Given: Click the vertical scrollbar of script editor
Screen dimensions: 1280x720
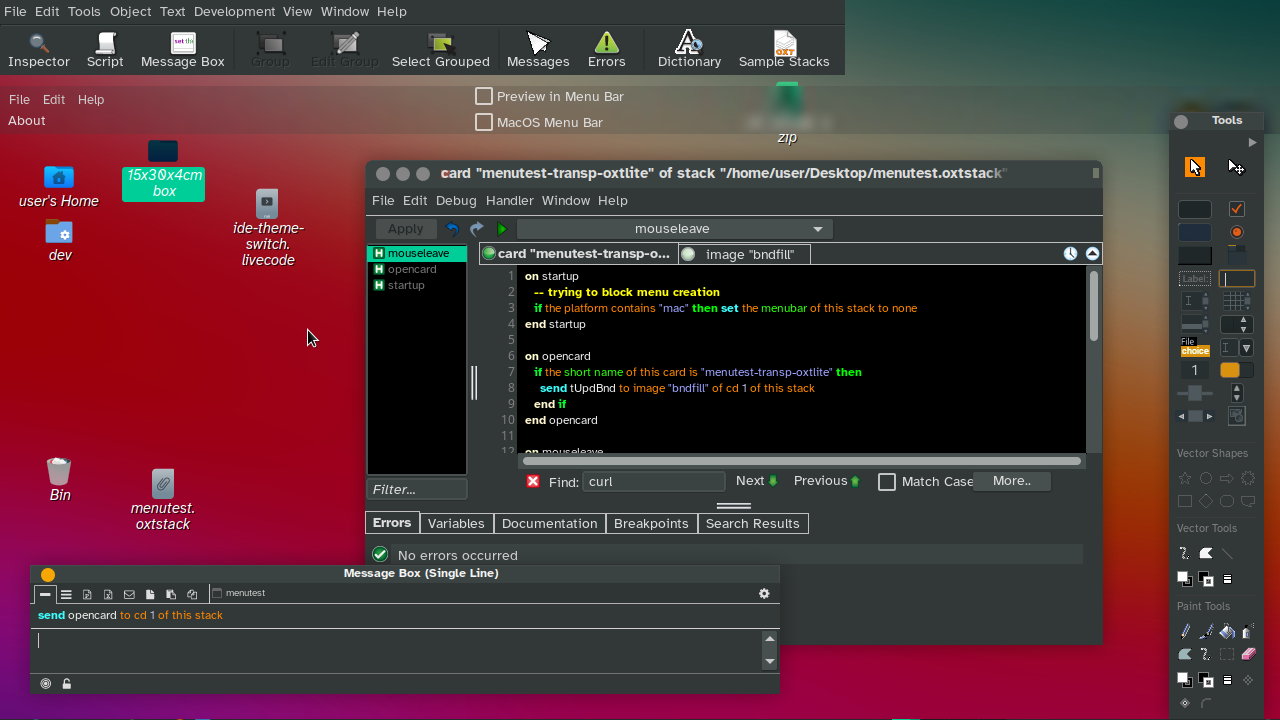Looking at the screenshot, I should (1094, 308).
